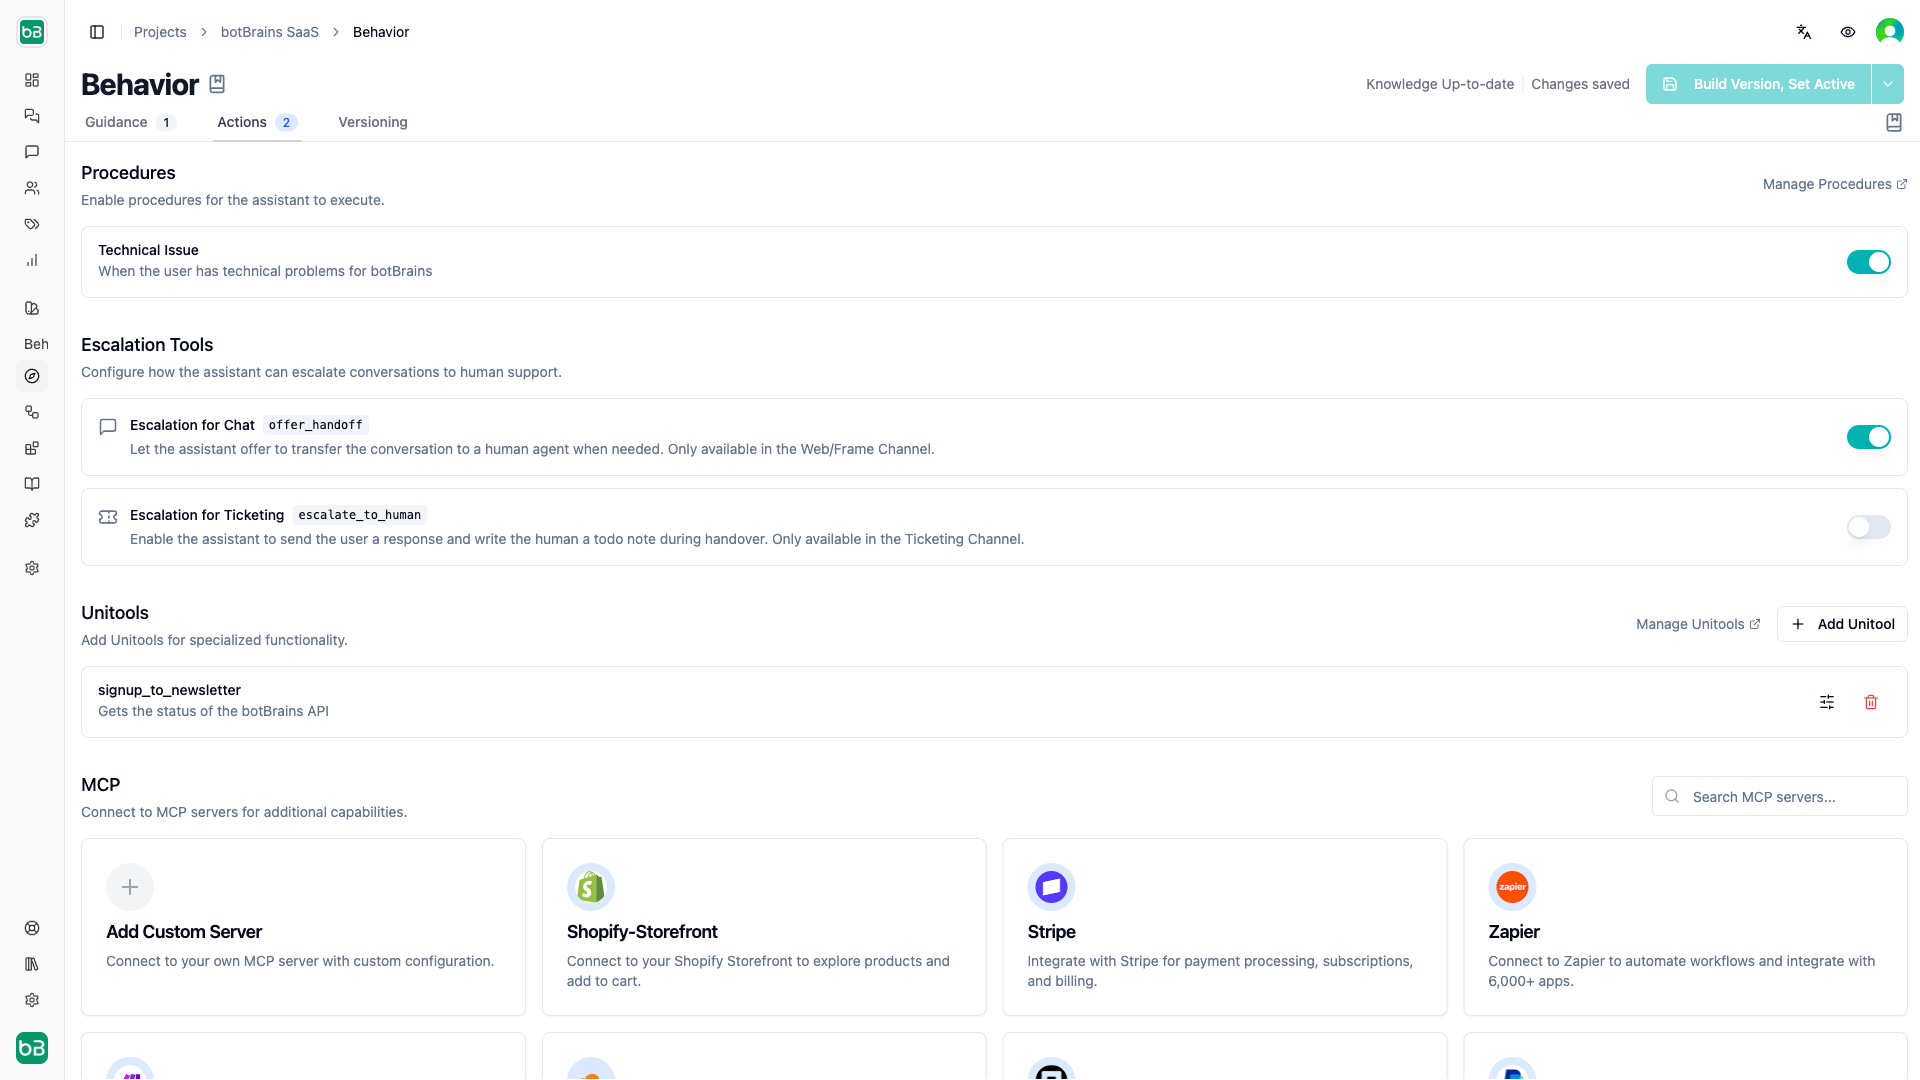The height and width of the screenshot is (1080, 1920).
Task: Open the Guidance tab
Action: [x=116, y=122]
